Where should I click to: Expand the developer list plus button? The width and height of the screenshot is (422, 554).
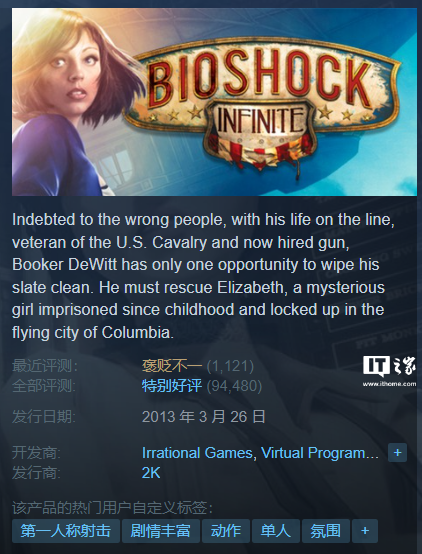(x=397, y=453)
